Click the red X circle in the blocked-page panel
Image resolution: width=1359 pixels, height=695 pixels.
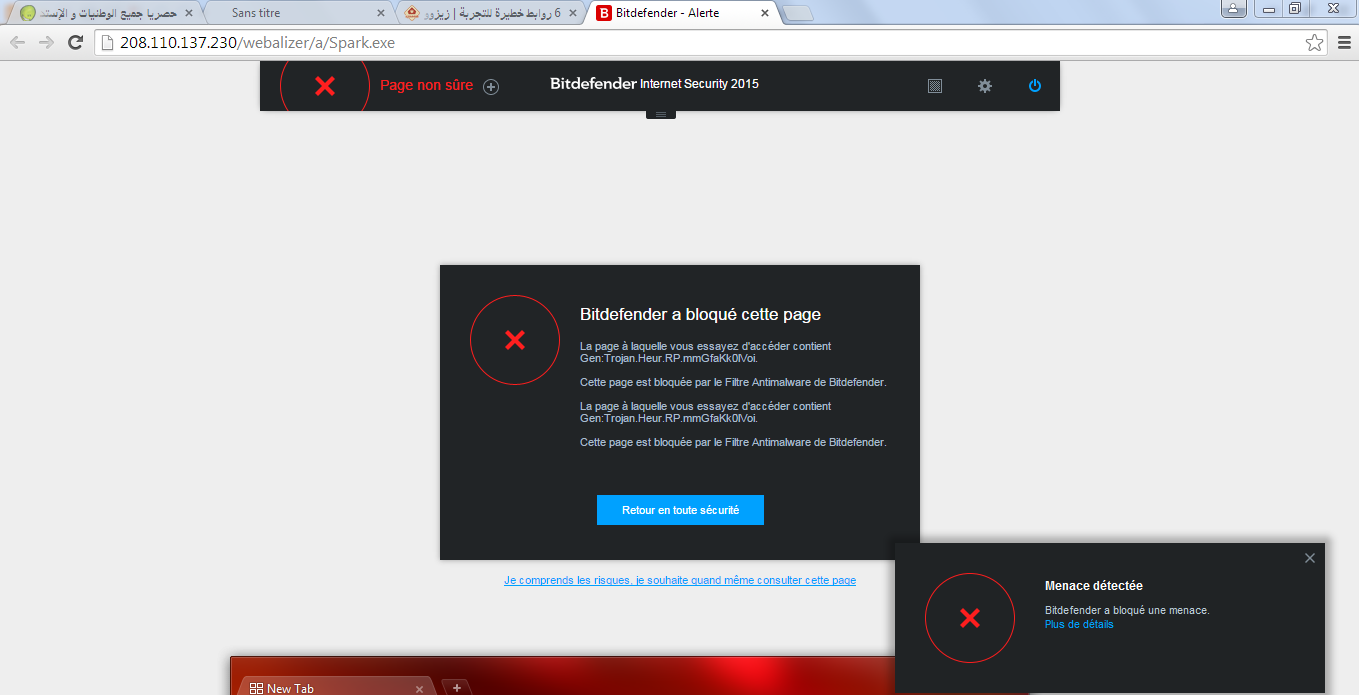pyautogui.click(x=515, y=340)
